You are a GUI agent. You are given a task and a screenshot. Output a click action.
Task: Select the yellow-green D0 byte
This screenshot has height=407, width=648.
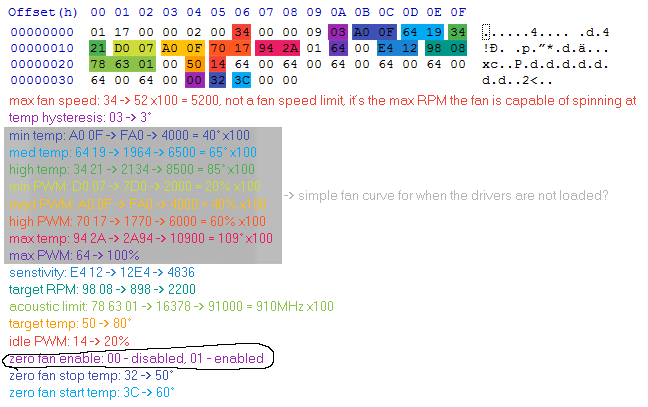pyautogui.click(x=122, y=48)
